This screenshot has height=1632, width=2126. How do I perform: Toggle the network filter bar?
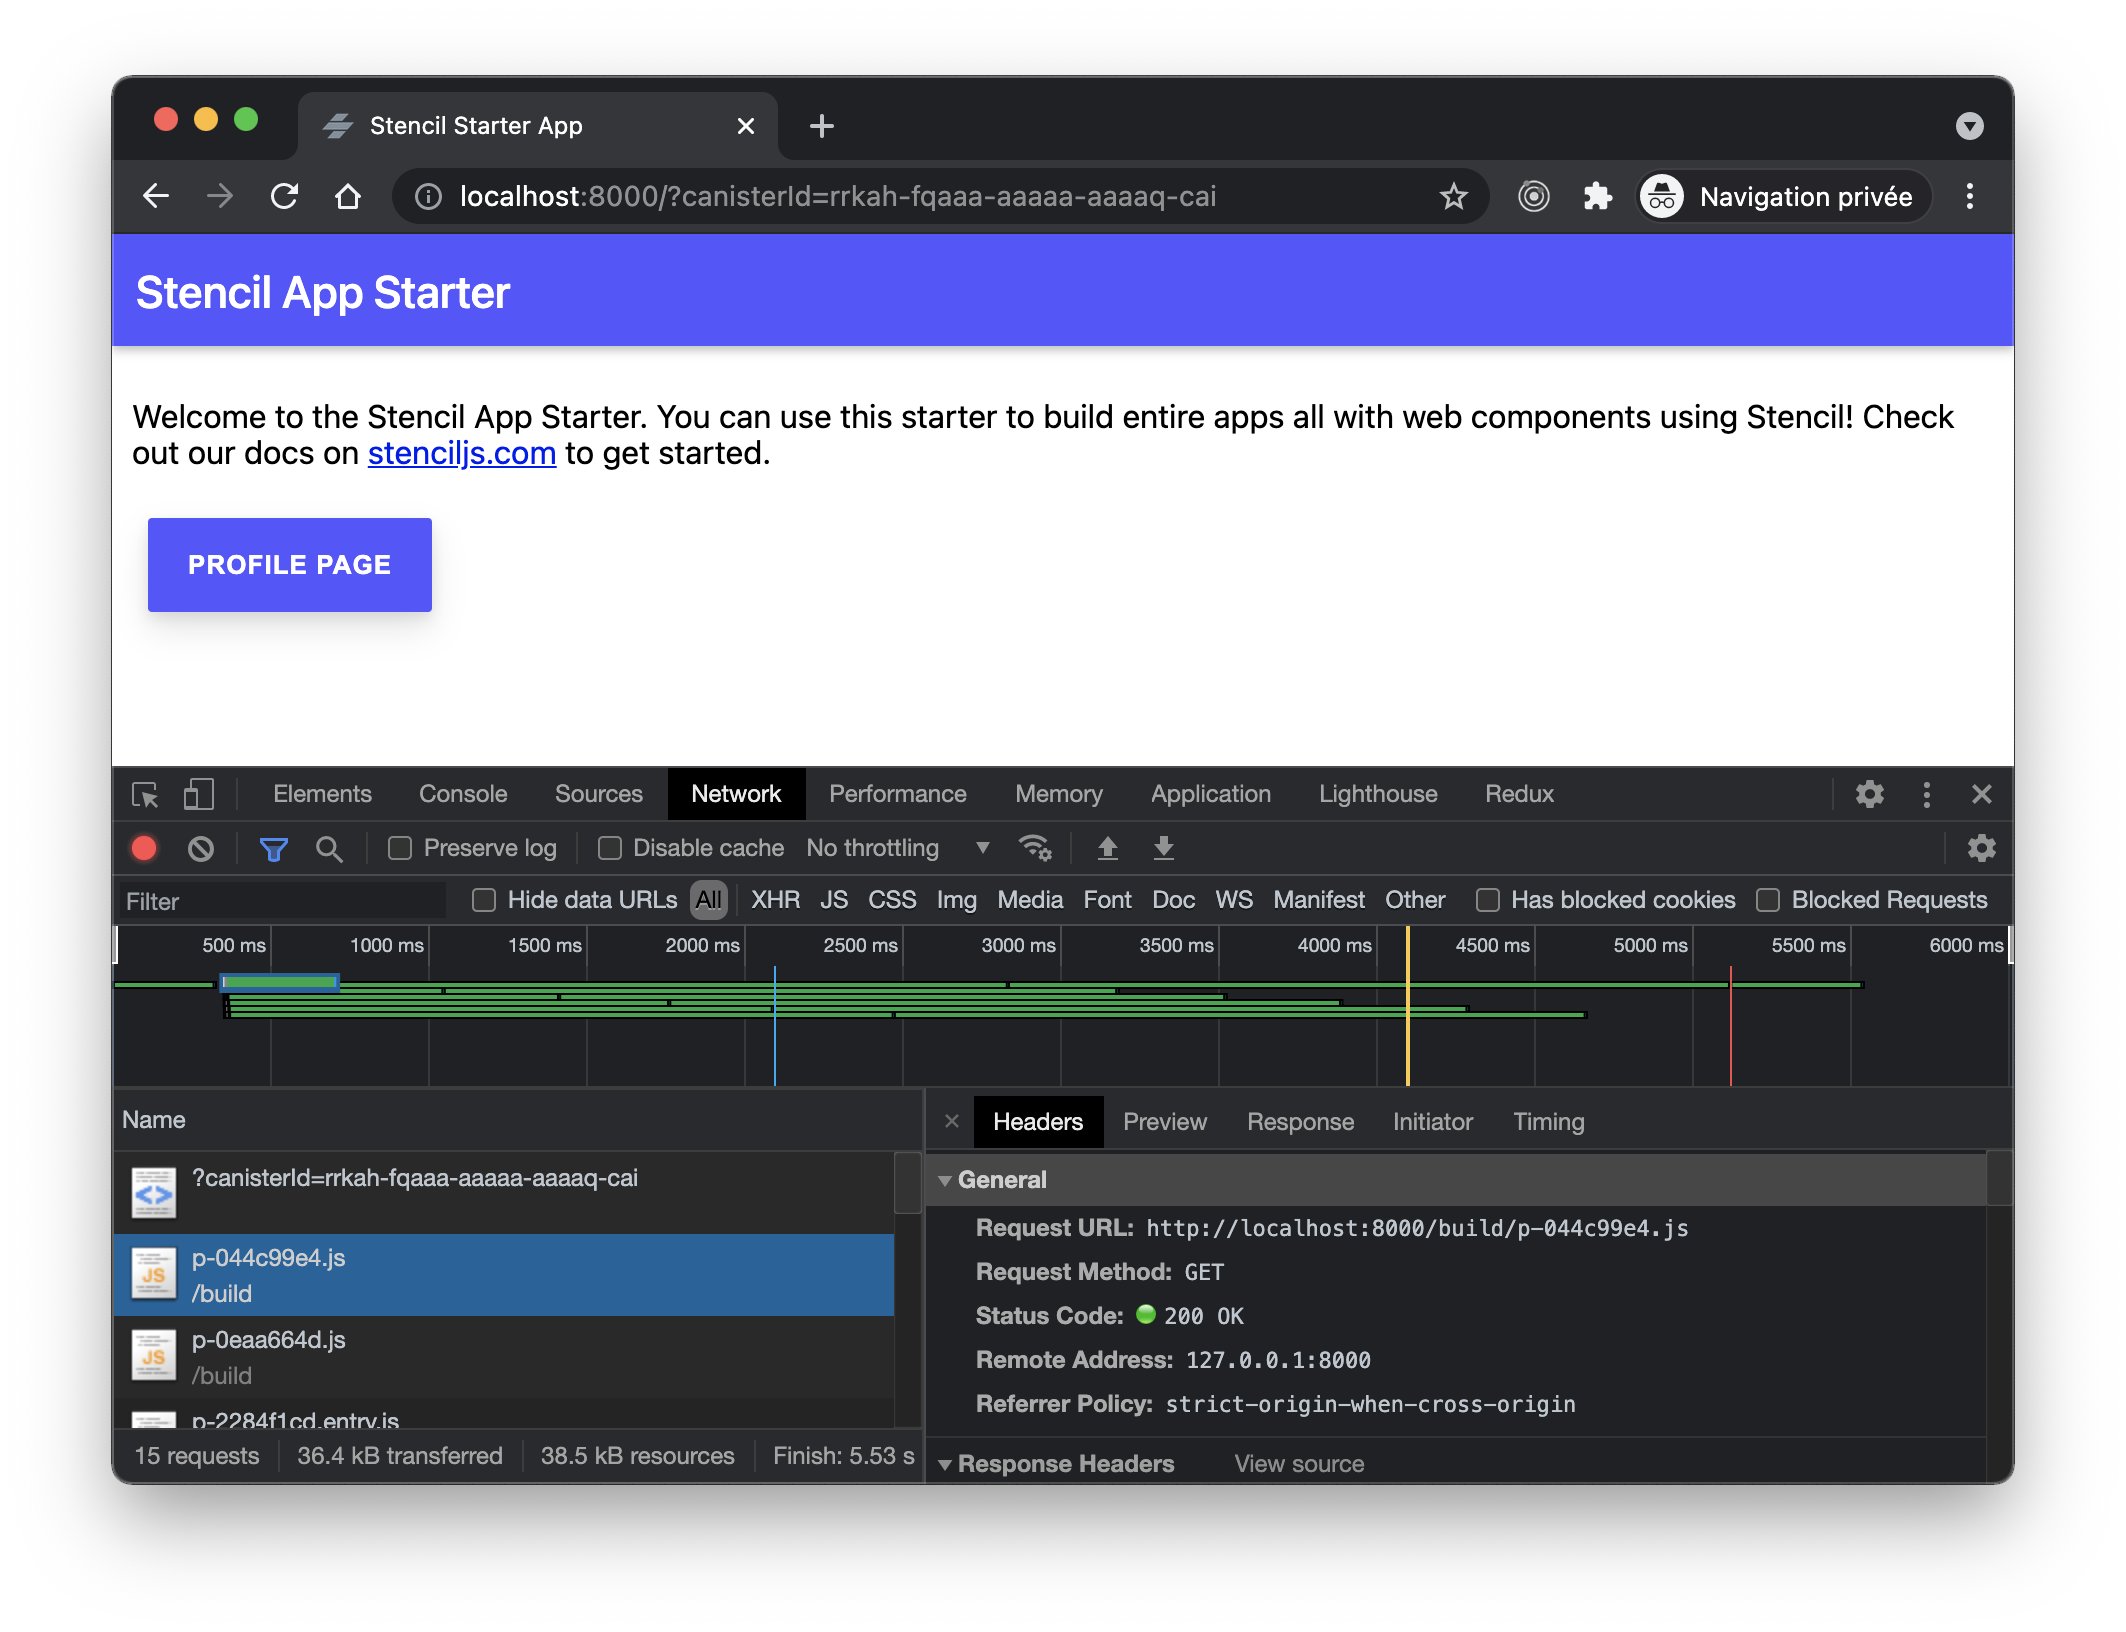pos(274,848)
